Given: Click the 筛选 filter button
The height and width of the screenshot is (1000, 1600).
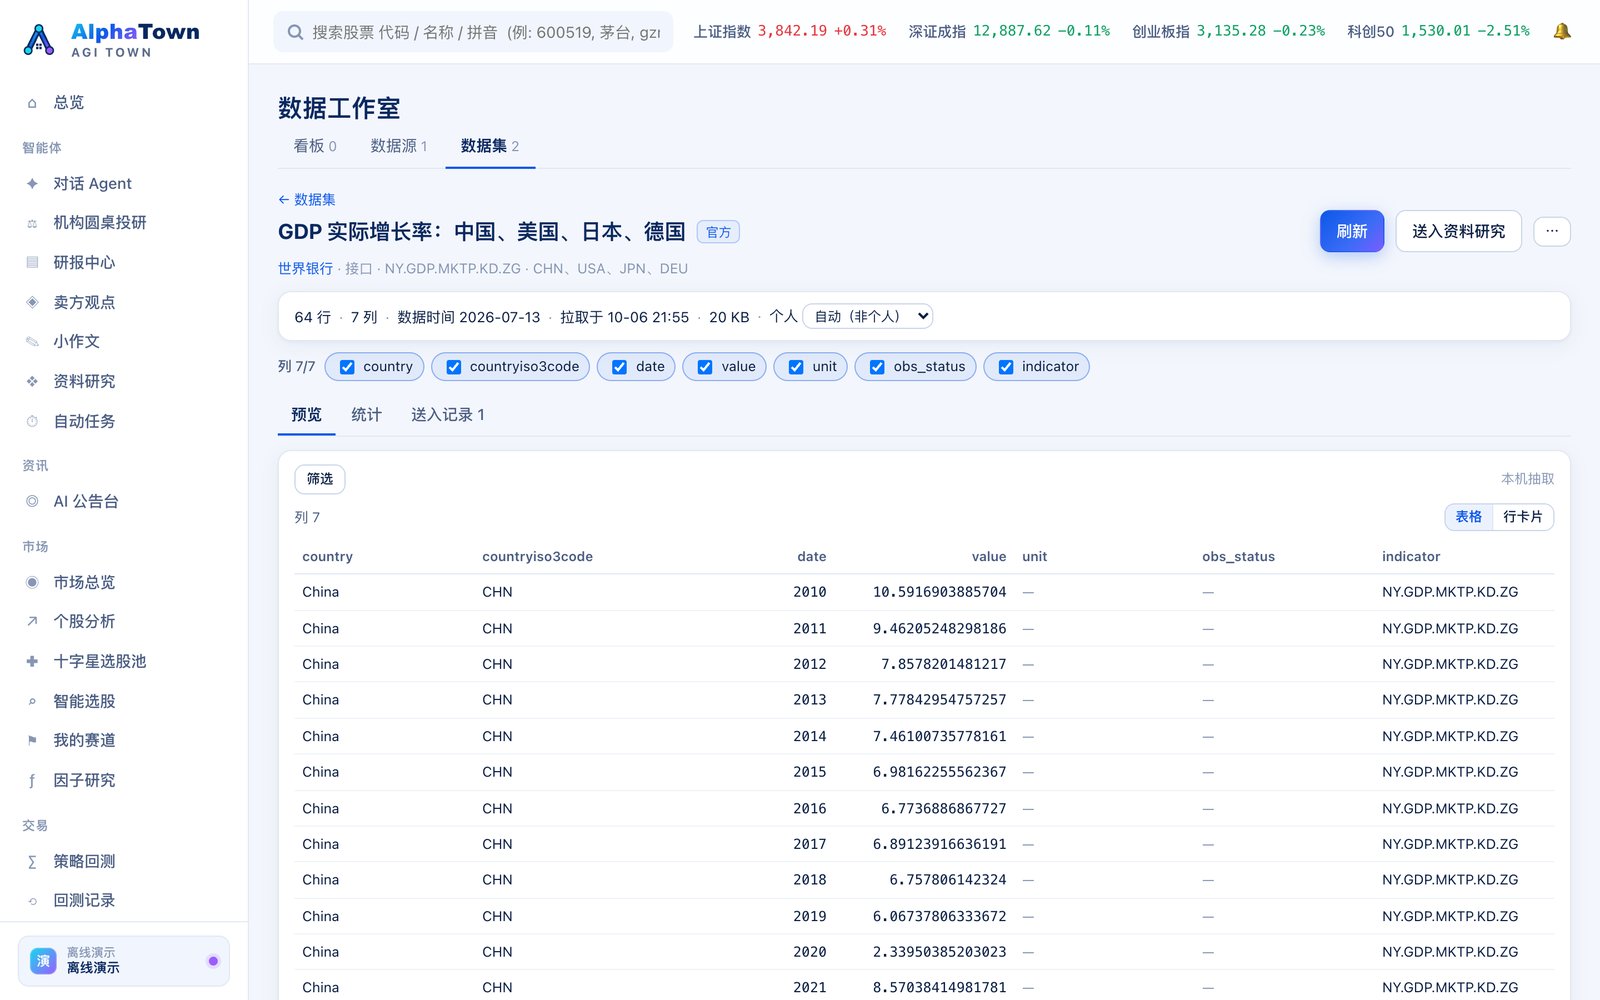Looking at the screenshot, I should tap(320, 479).
